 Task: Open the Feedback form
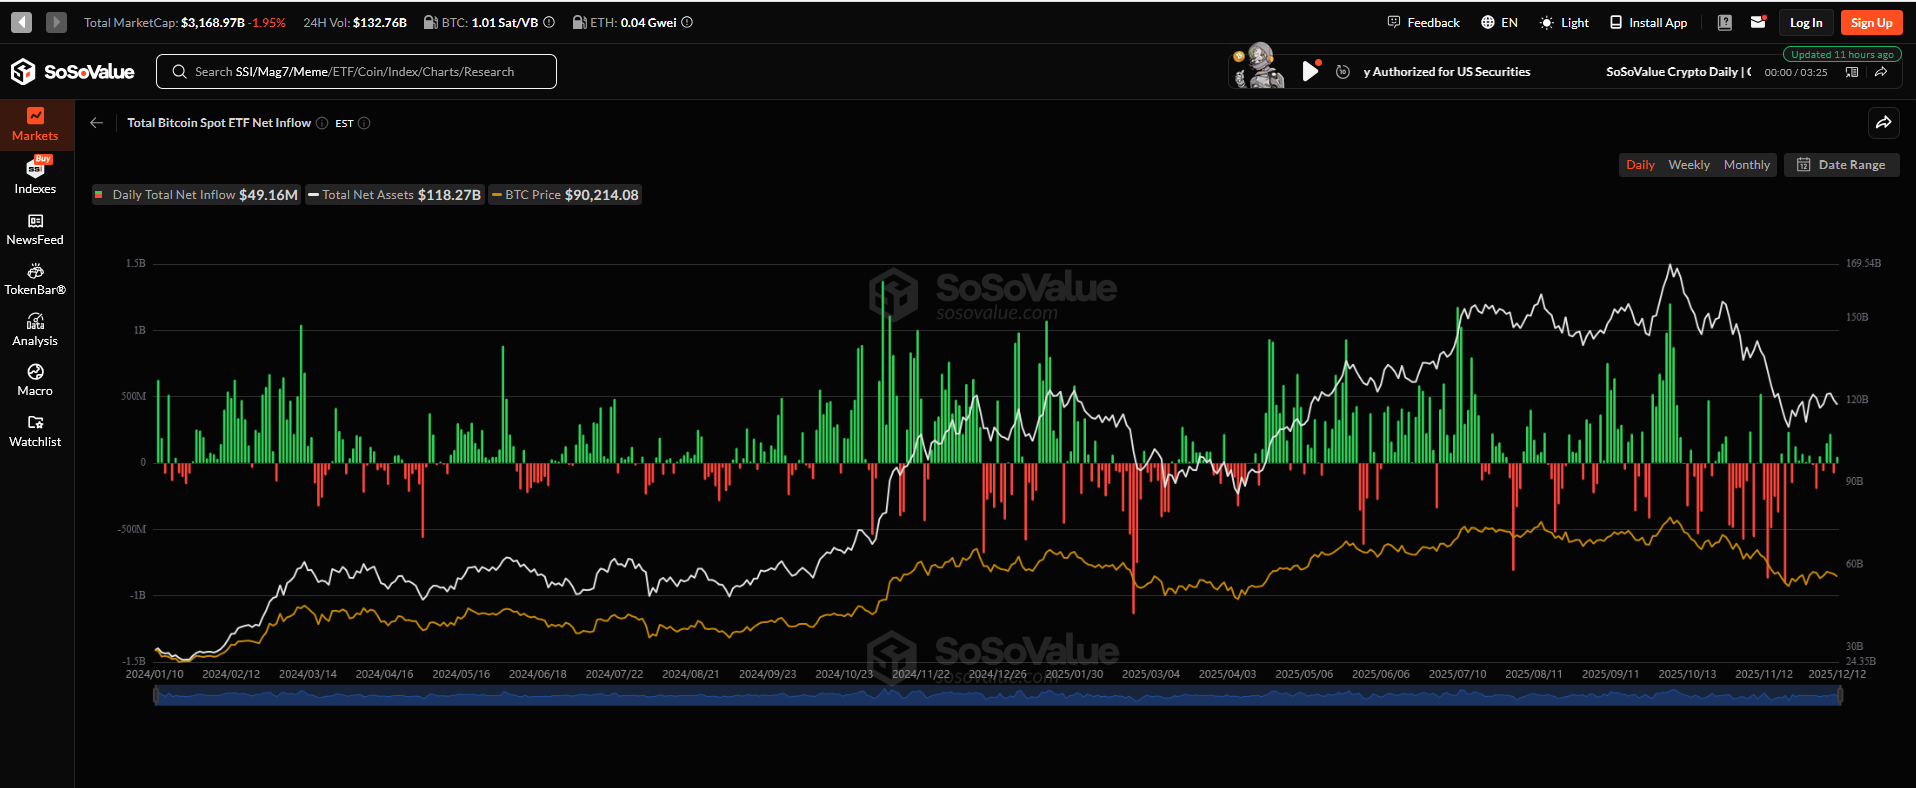point(1423,22)
